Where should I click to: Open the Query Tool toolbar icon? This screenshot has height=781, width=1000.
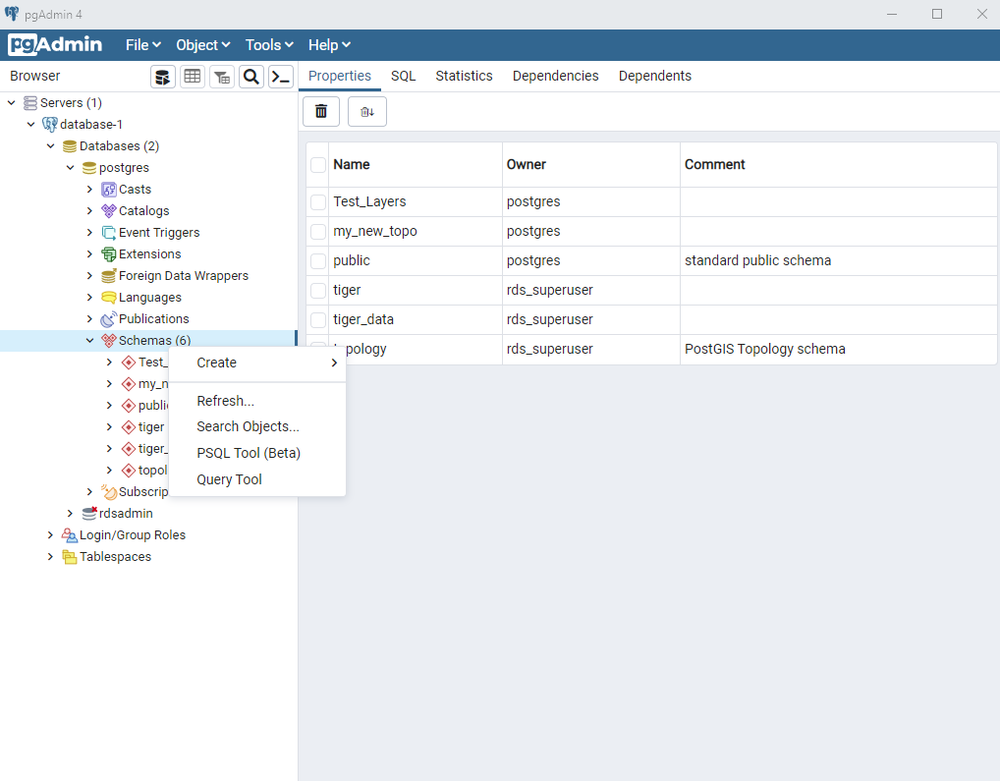pos(163,77)
